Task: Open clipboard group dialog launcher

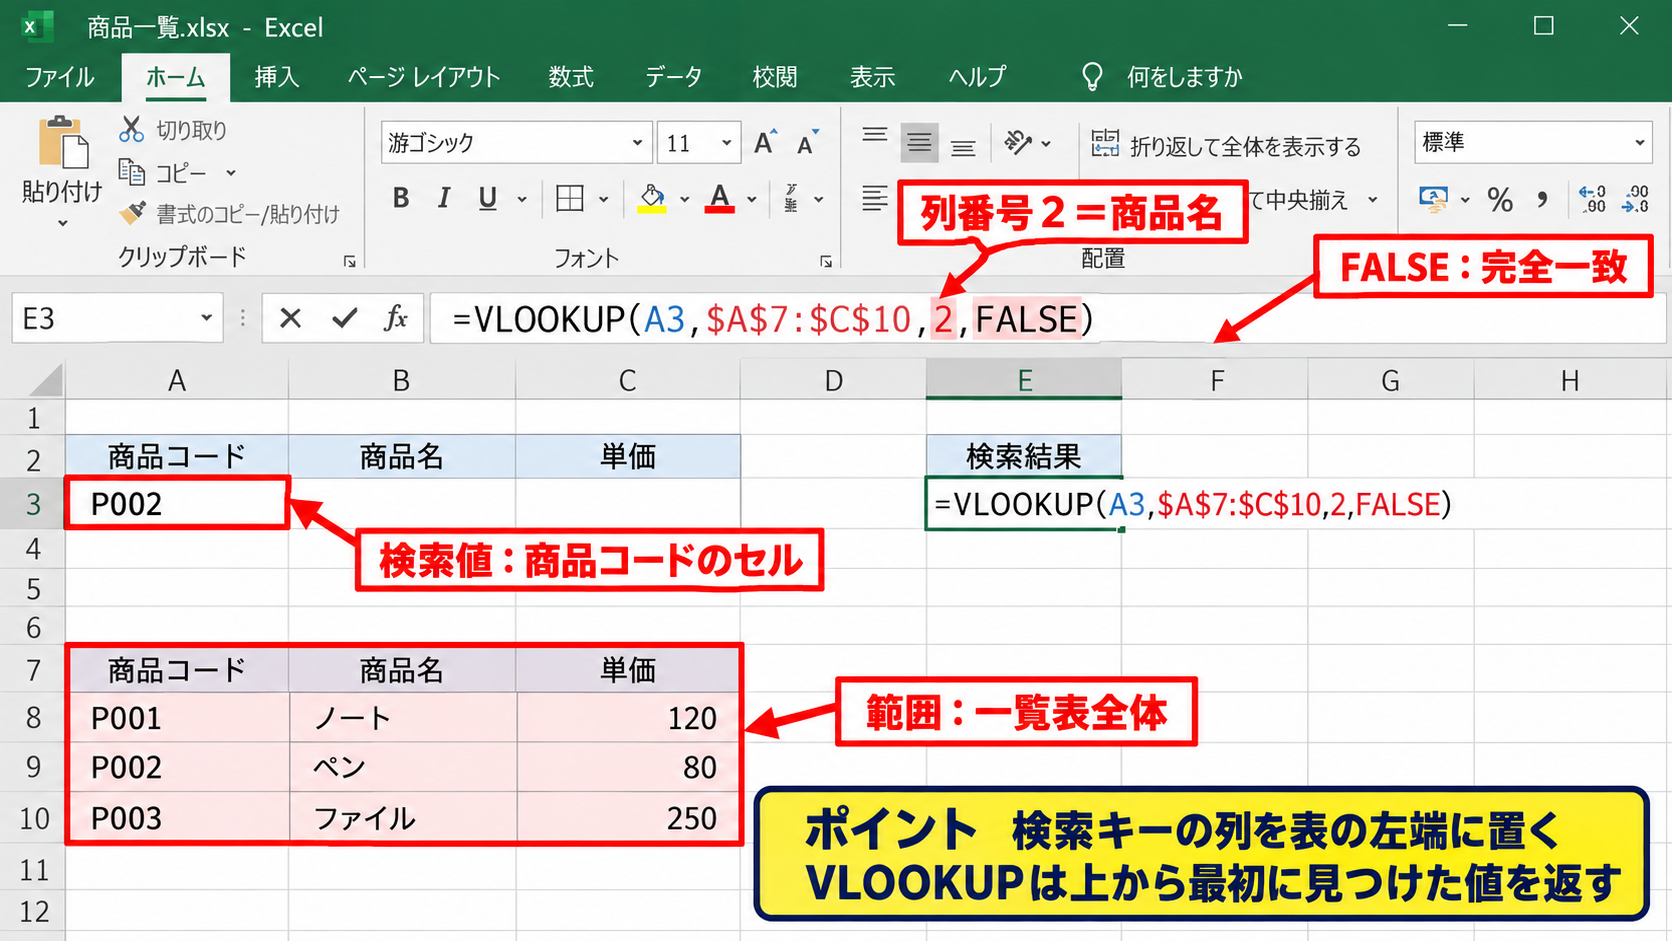Action: click(349, 261)
